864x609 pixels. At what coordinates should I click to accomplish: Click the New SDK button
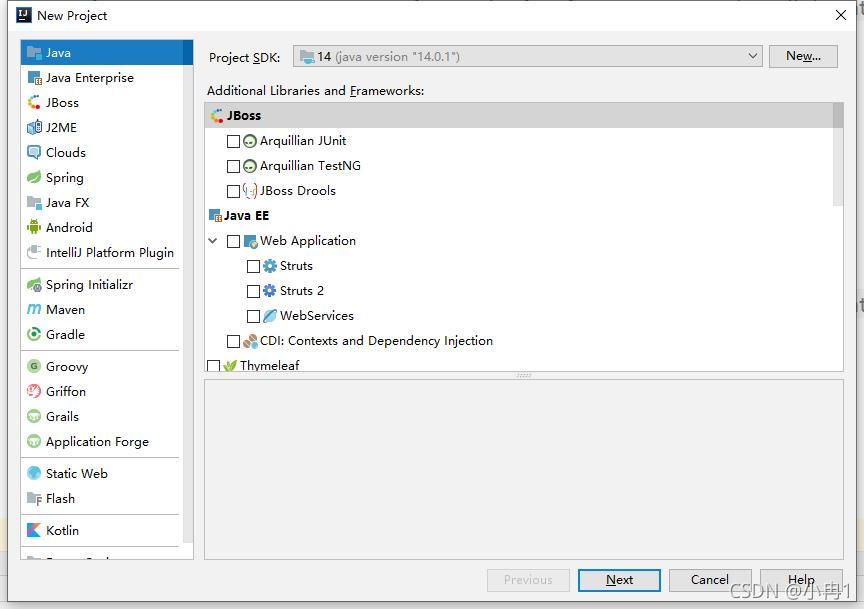point(802,56)
